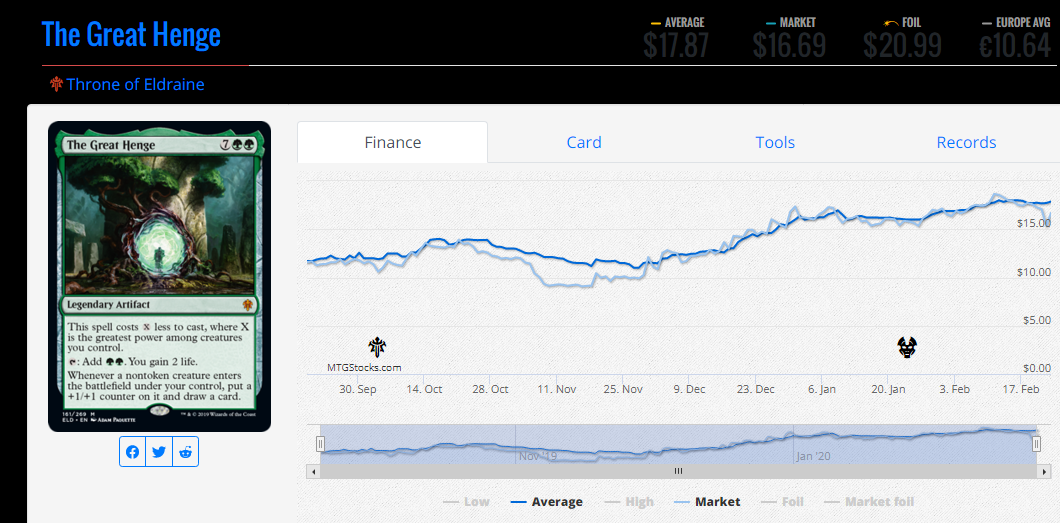Open the Tools tab
1060x523 pixels.
(x=775, y=143)
